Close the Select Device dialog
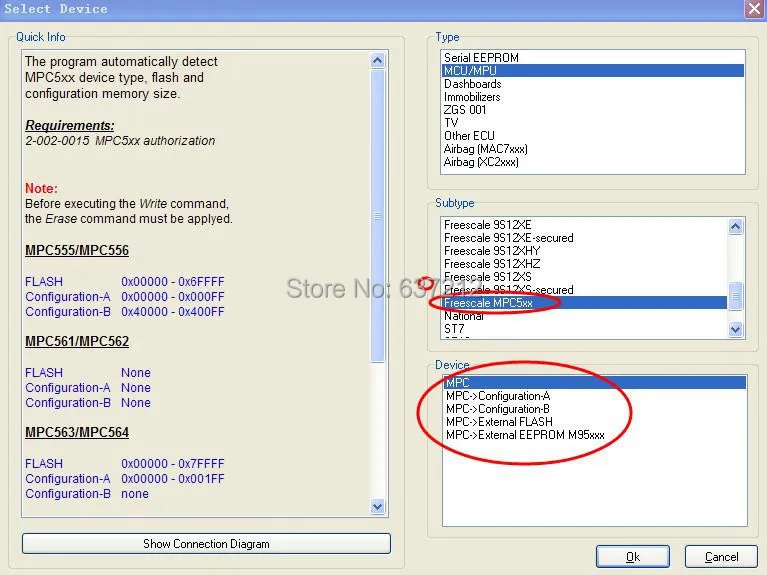Screen dimensions: 767x575 (x=754, y=9)
